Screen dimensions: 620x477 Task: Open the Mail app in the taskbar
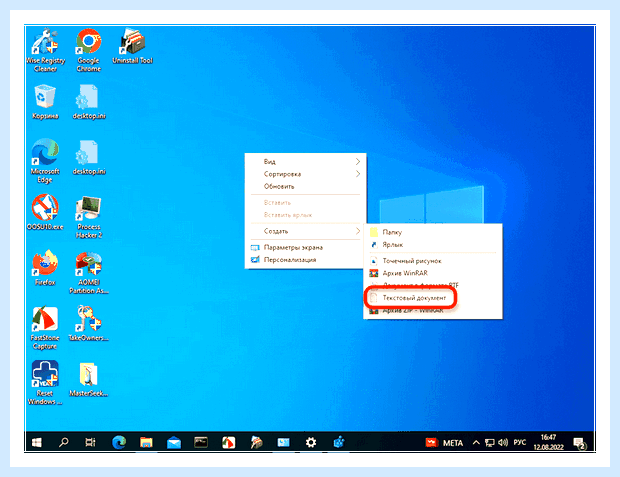[174, 442]
